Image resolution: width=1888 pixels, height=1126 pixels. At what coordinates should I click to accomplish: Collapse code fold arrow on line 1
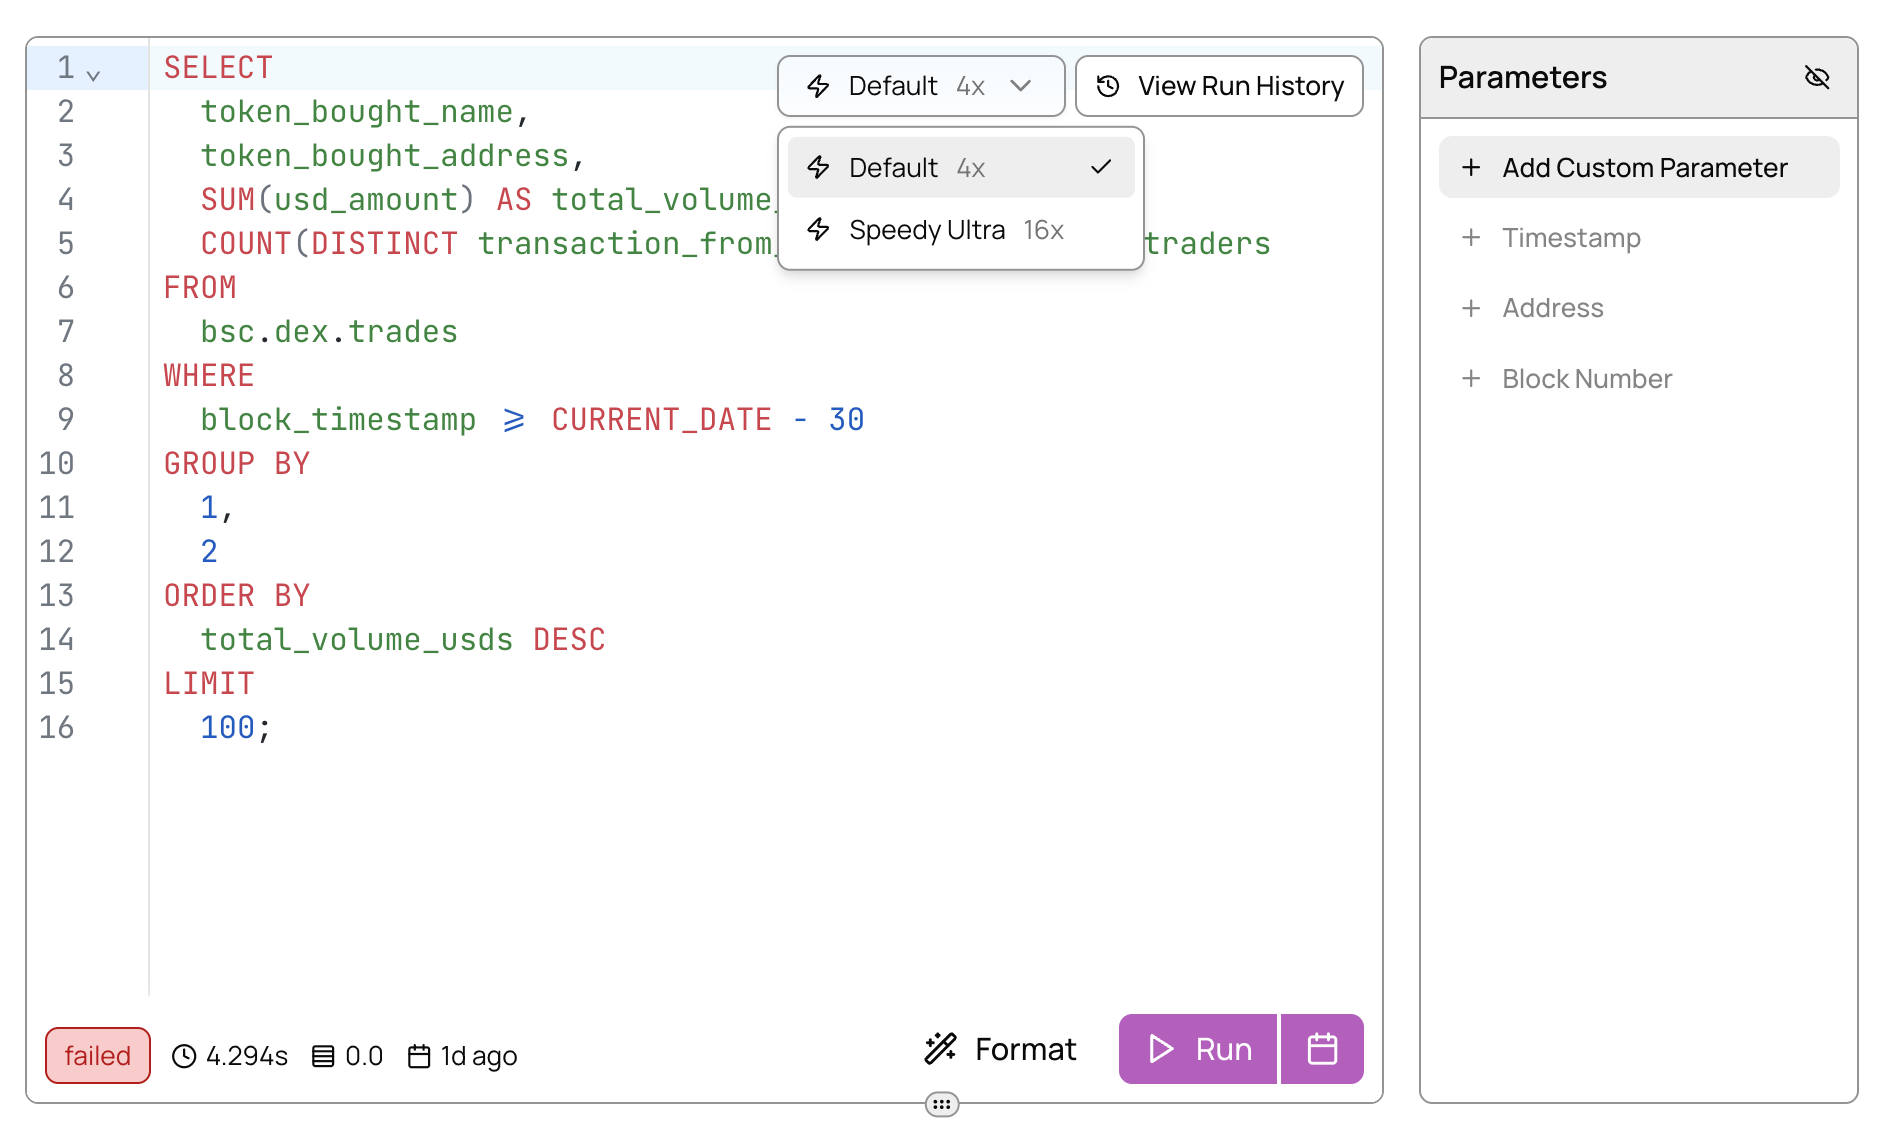pyautogui.click(x=94, y=76)
